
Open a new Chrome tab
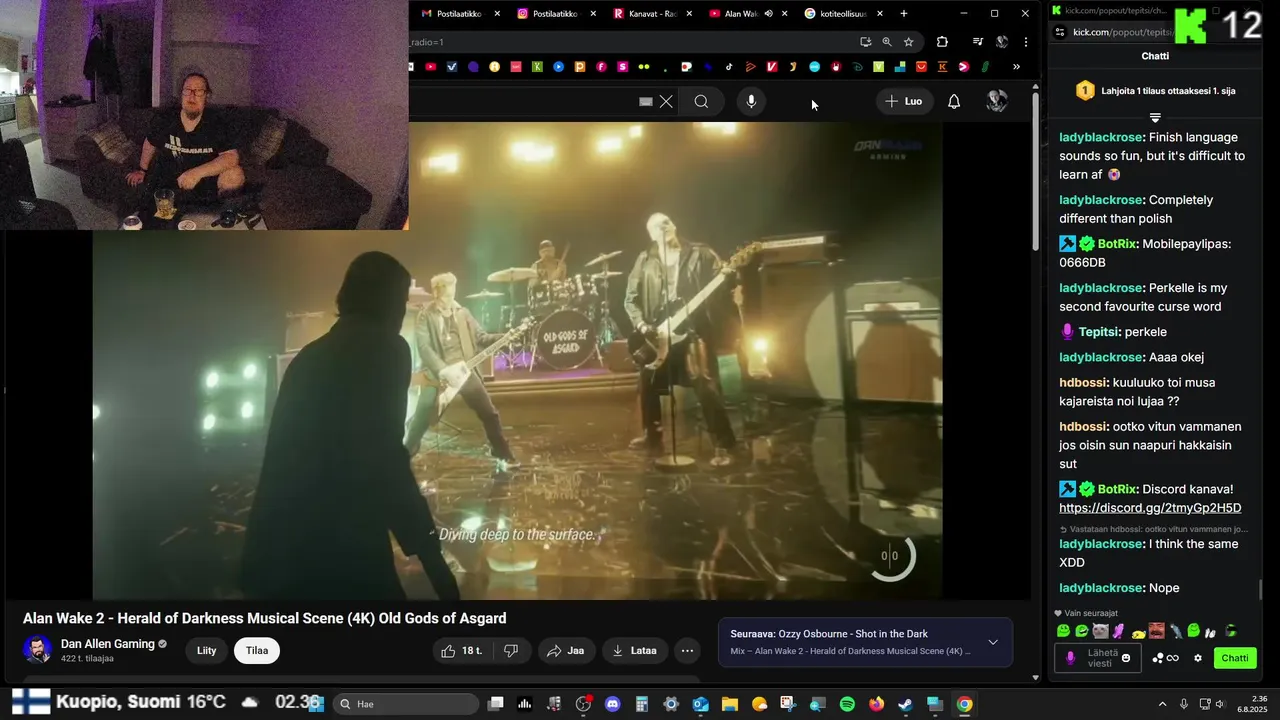pyautogui.click(x=904, y=13)
